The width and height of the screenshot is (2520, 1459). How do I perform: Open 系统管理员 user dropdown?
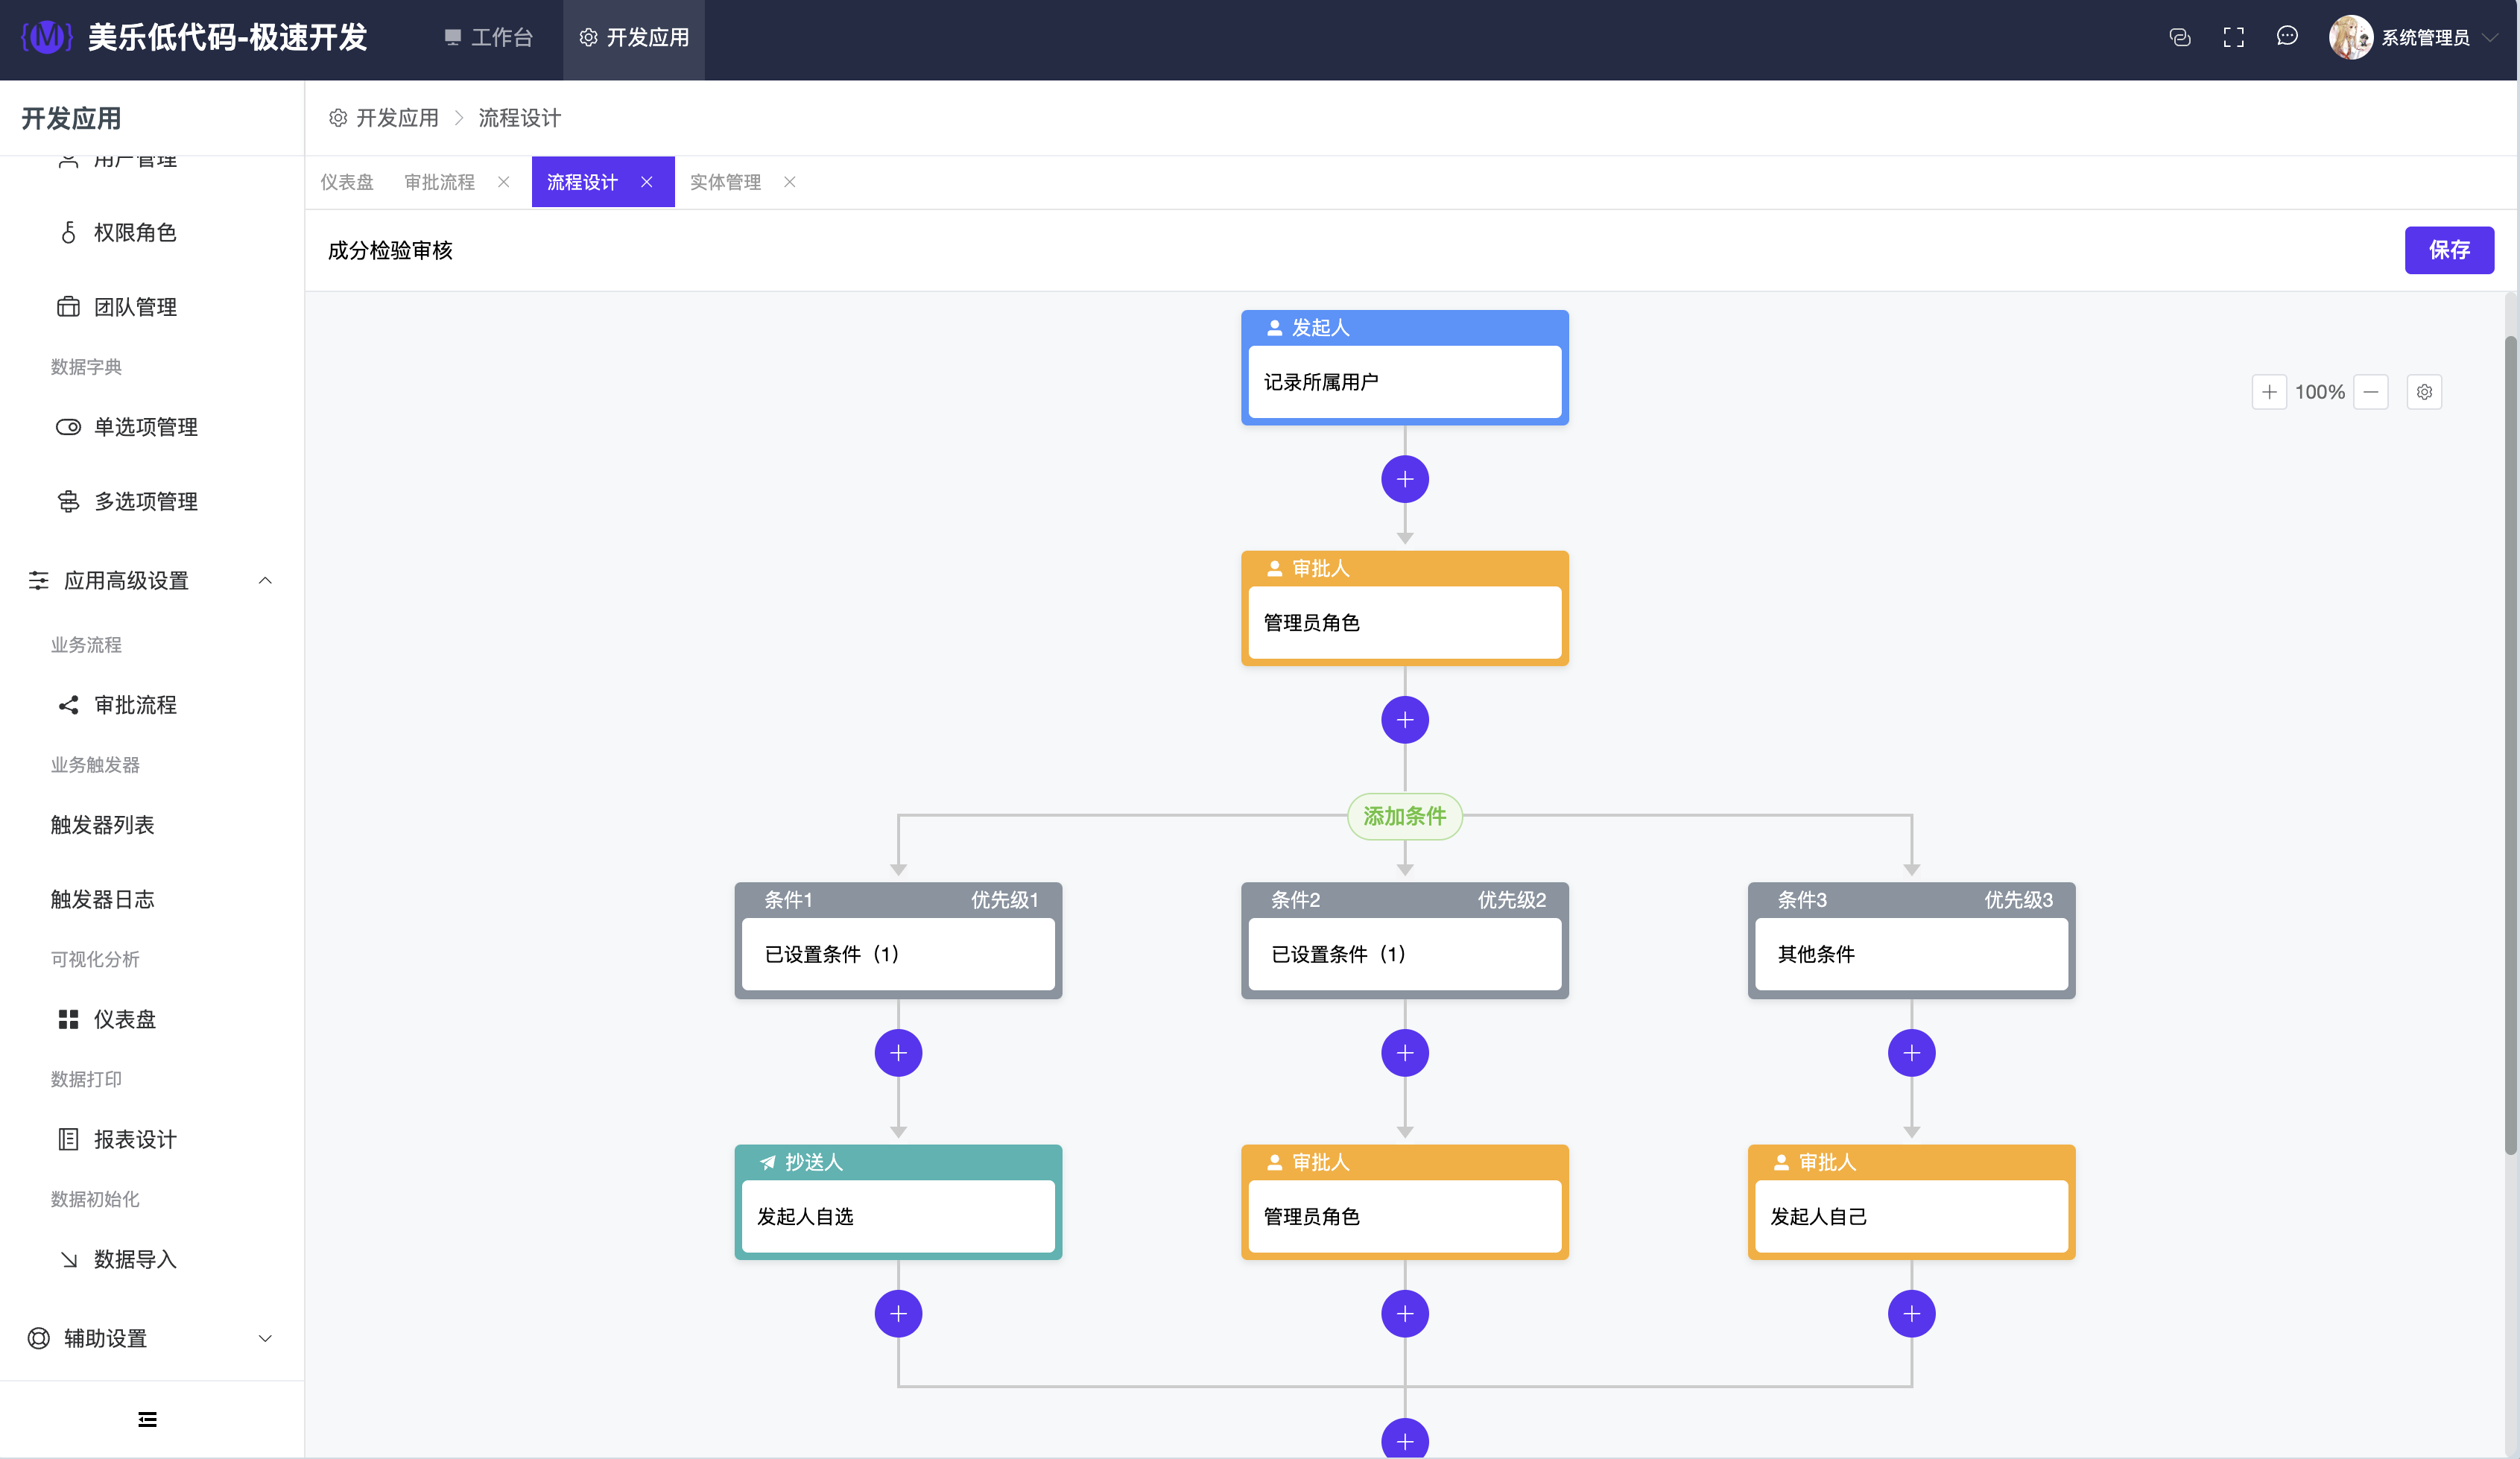2424,38
